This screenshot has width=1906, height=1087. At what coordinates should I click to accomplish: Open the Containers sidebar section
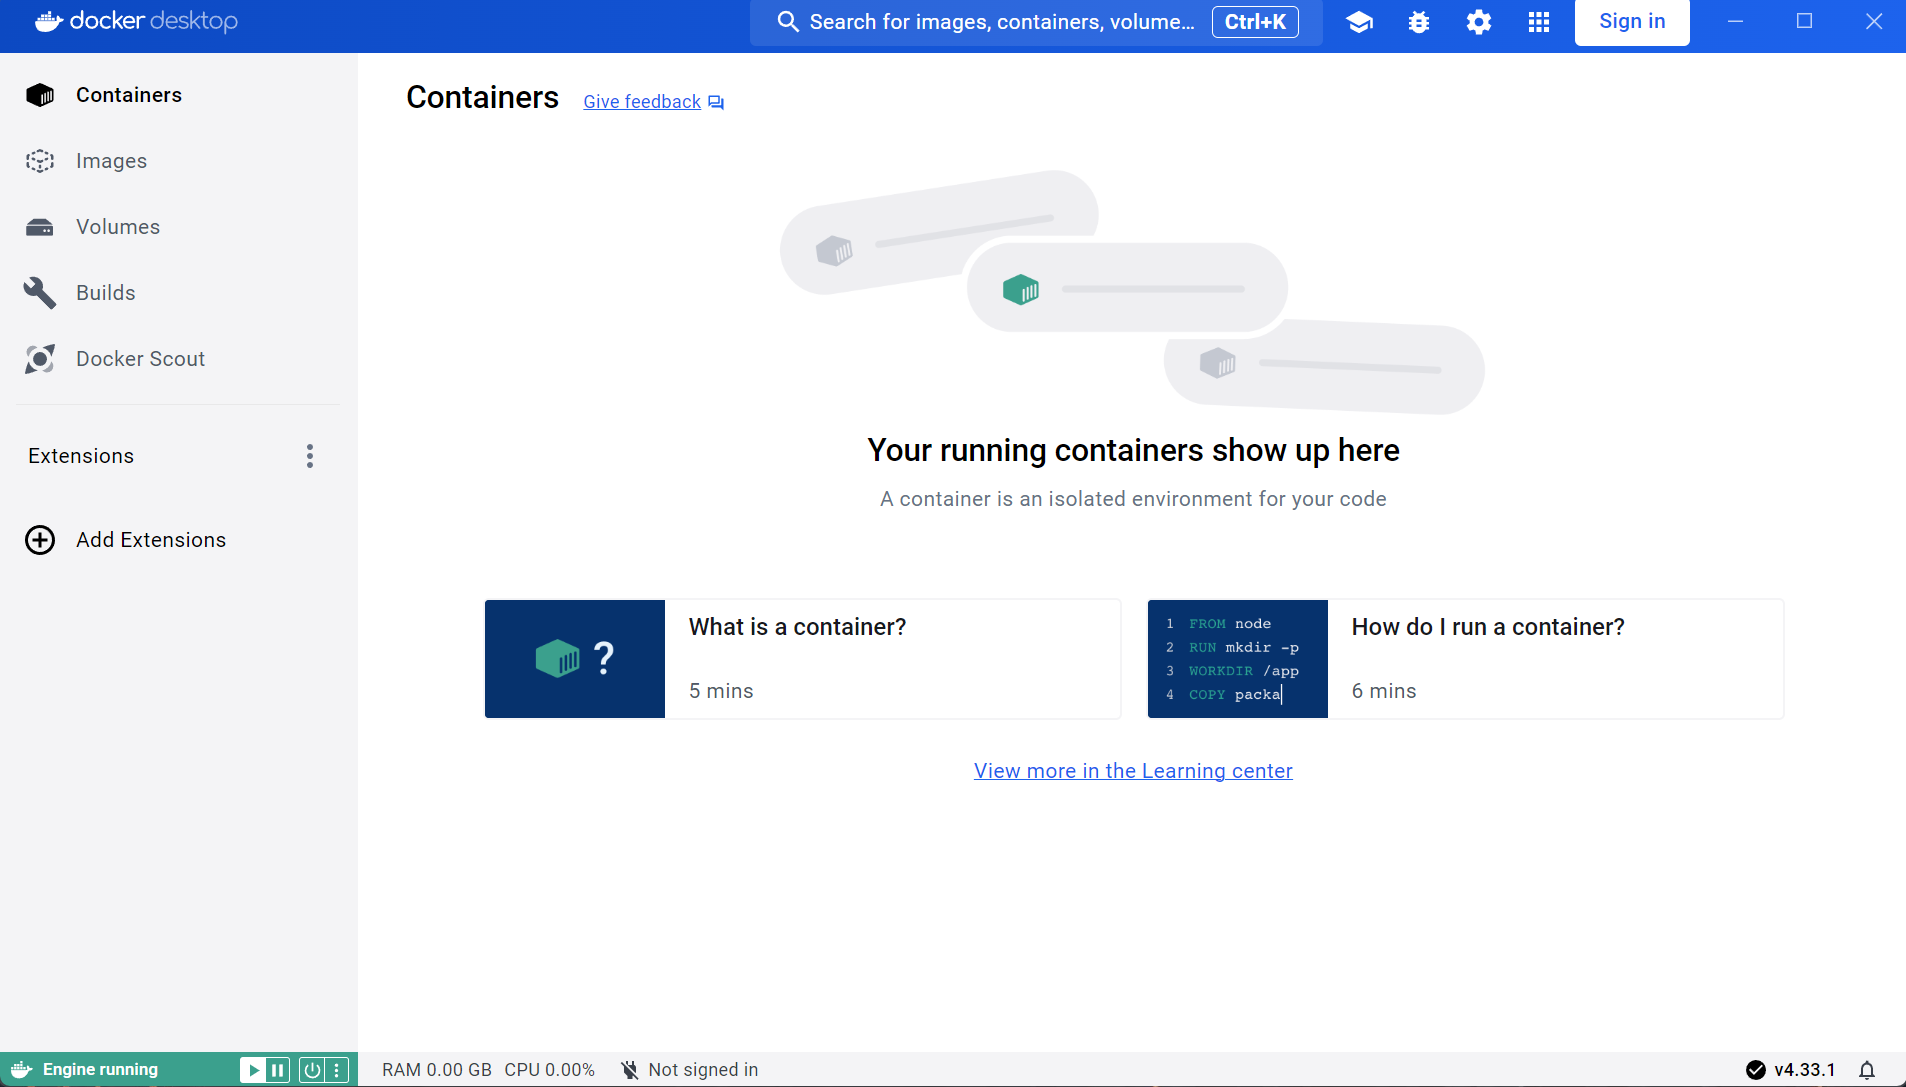[x=178, y=95]
